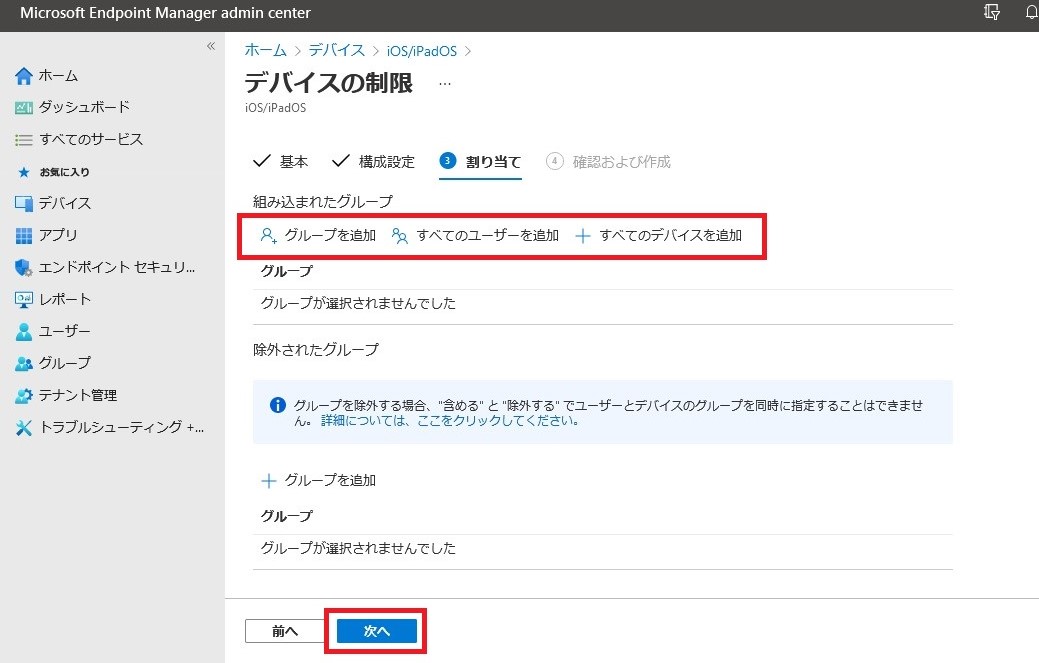The image size is (1039, 663).
Task: Open the directory and subscription filter icon in header
Action: tap(992, 12)
